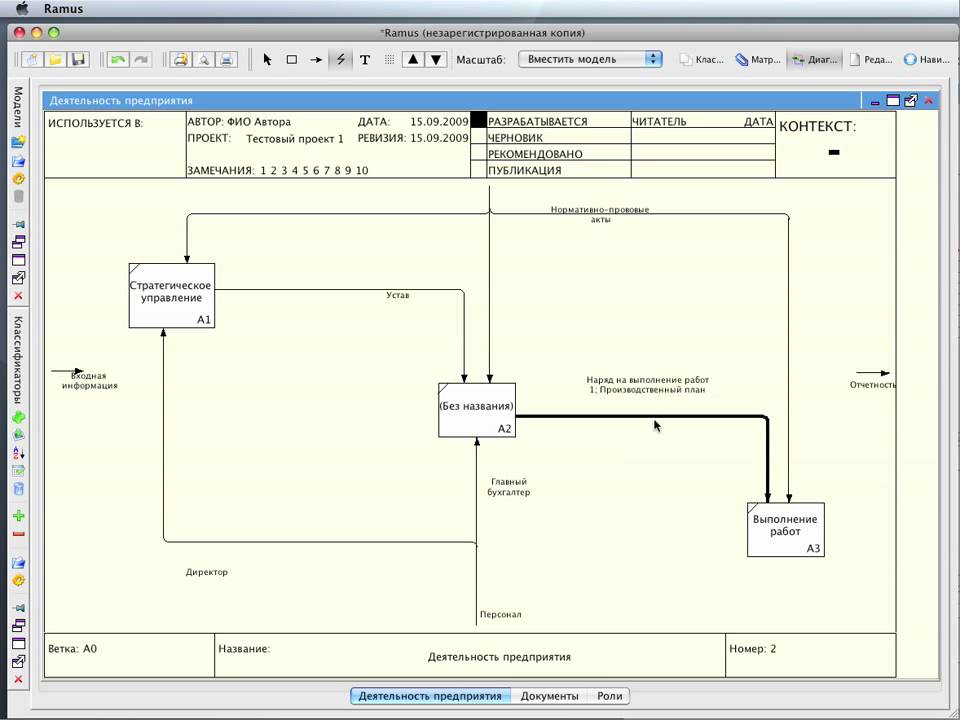
Task: Switch to the Нави... view tab
Action: (926, 59)
